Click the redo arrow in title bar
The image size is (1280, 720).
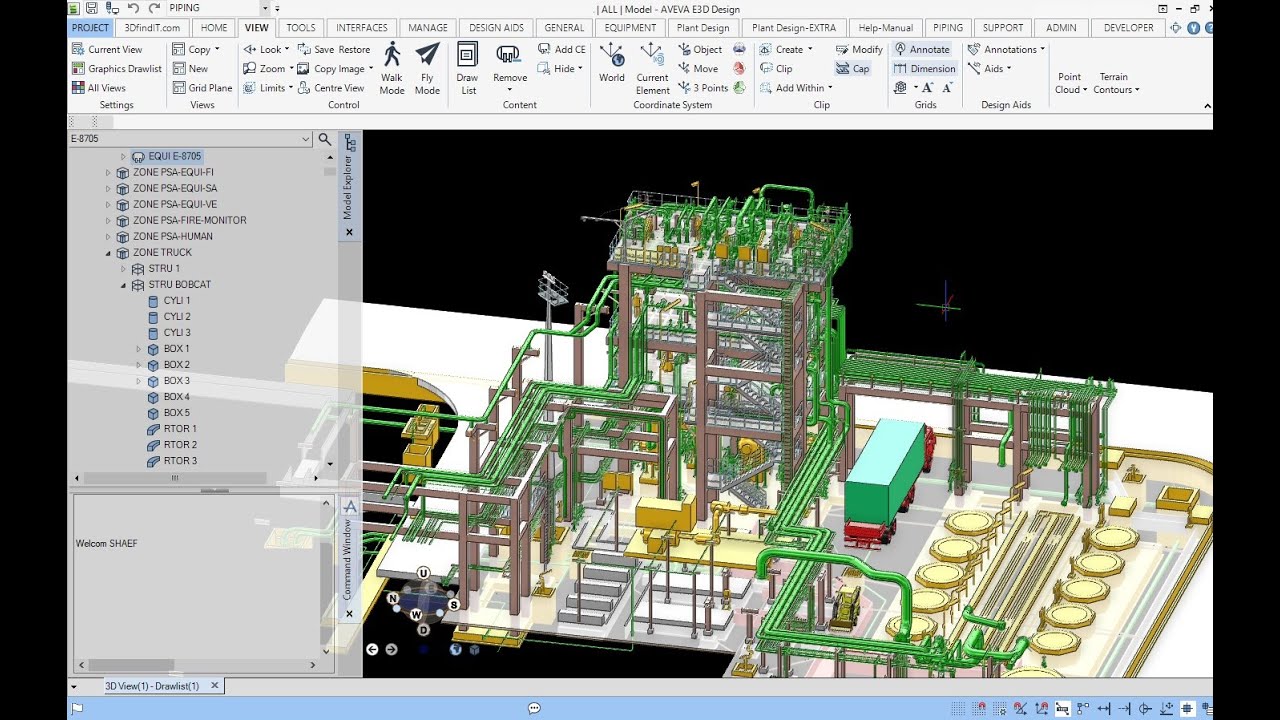[155, 8]
